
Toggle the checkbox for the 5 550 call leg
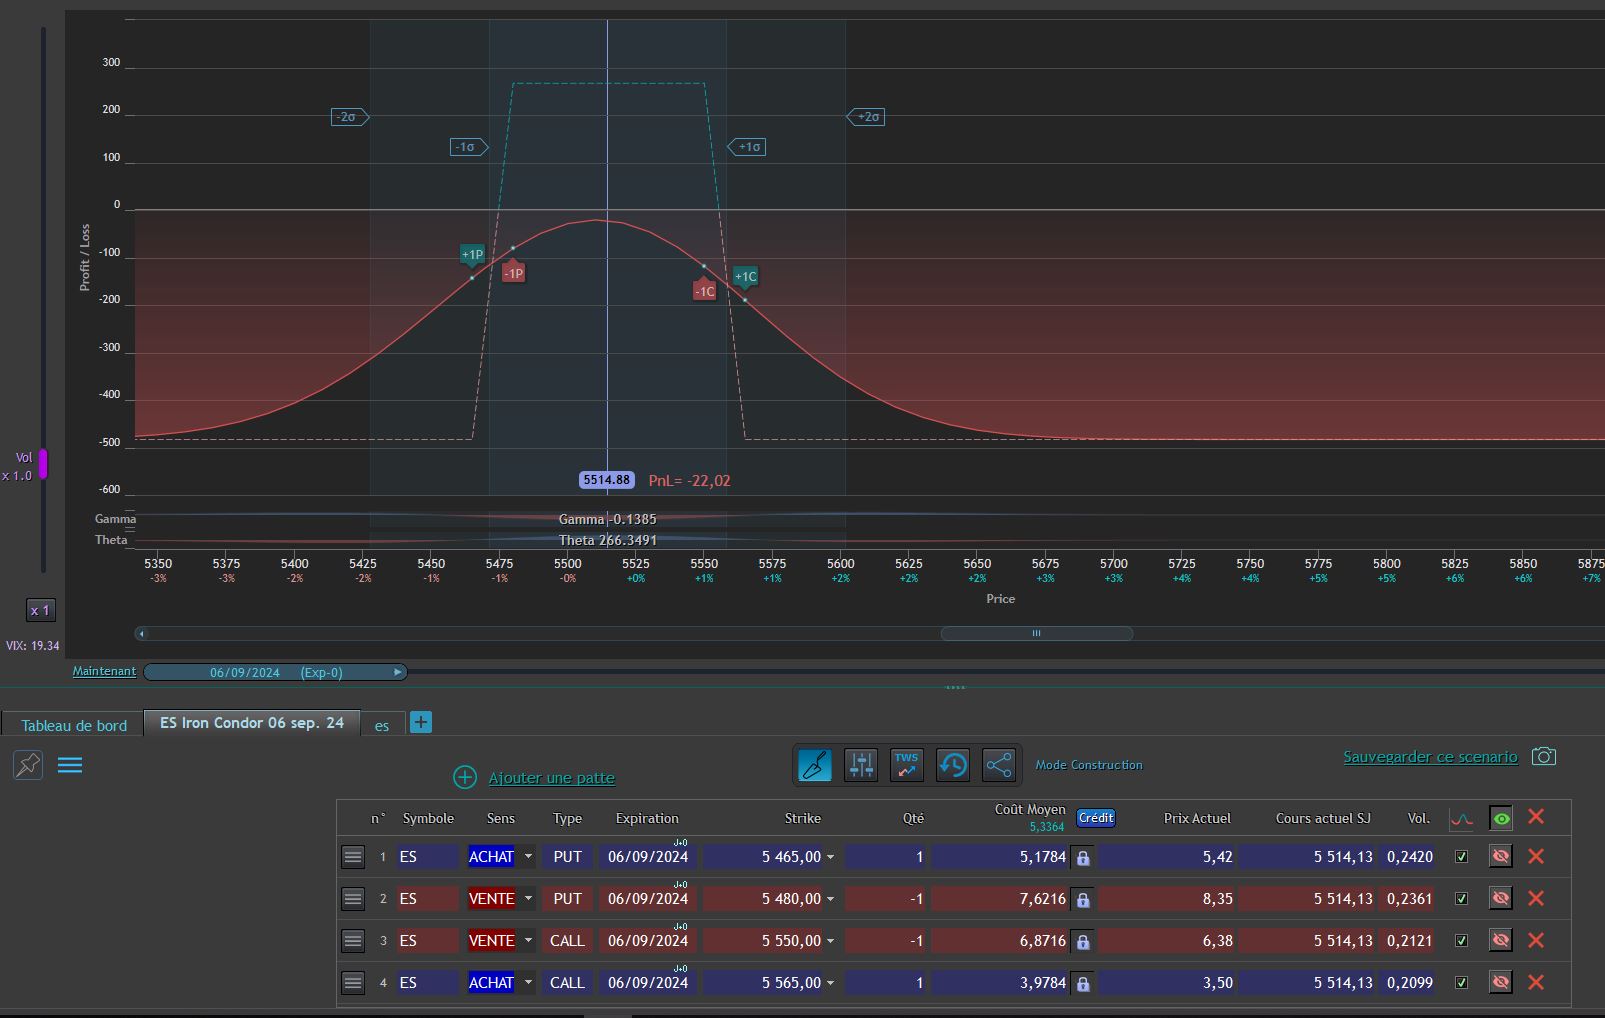click(x=1461, y=941)
